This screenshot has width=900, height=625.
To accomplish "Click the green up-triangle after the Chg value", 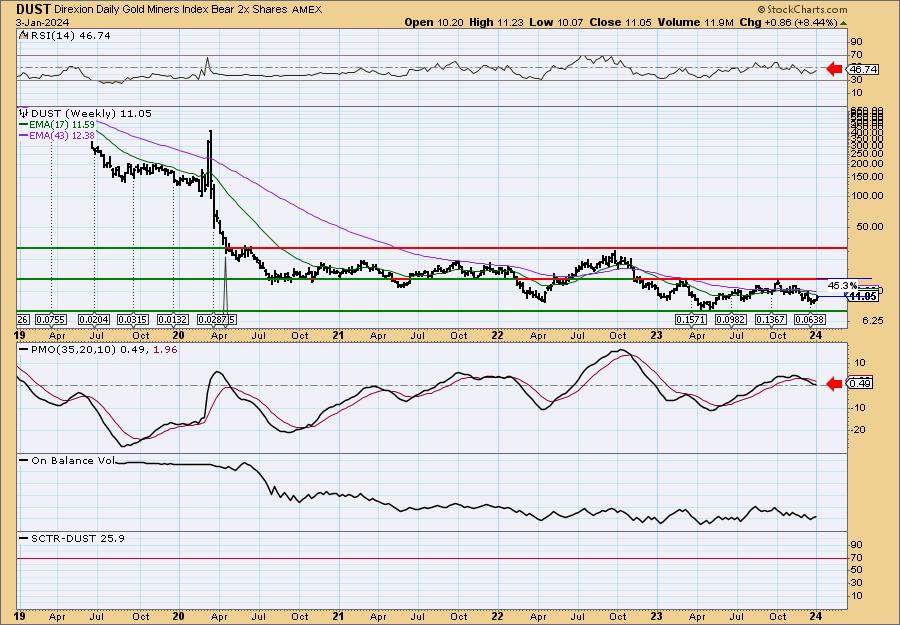I will pyautogui.click(x=843, y=23).
